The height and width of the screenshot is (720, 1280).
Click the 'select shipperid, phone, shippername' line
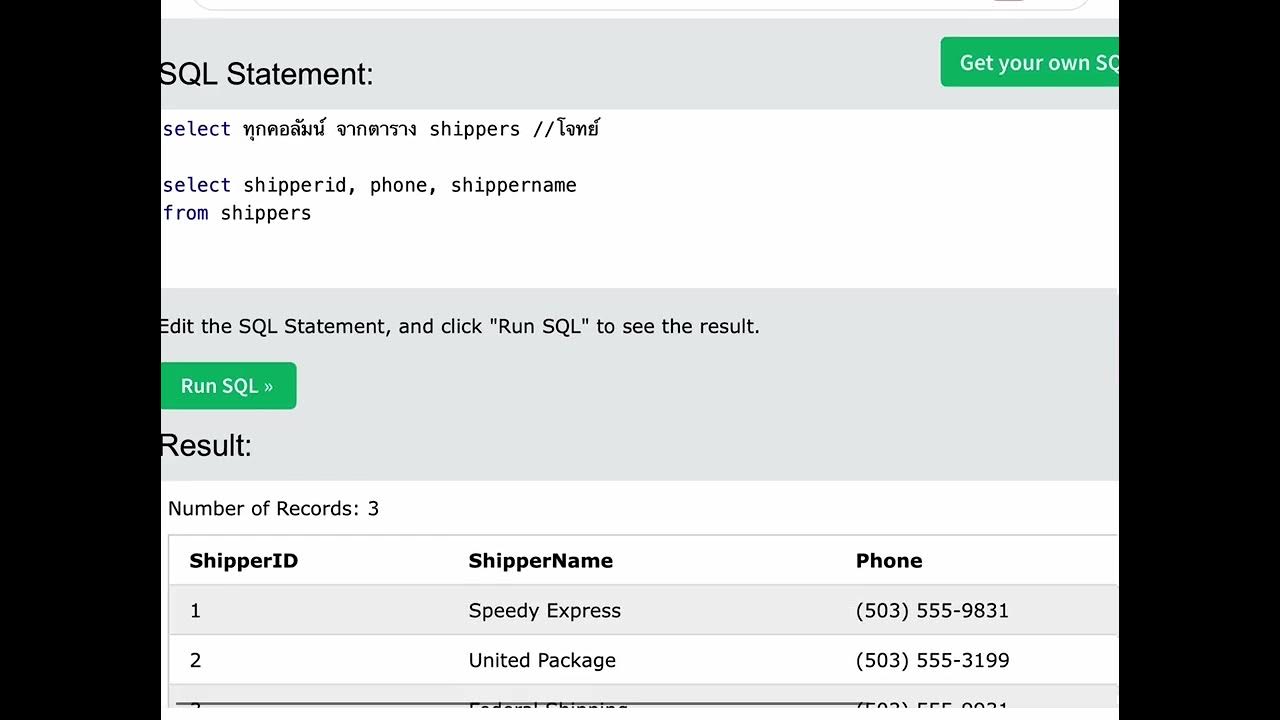point(369,185)
